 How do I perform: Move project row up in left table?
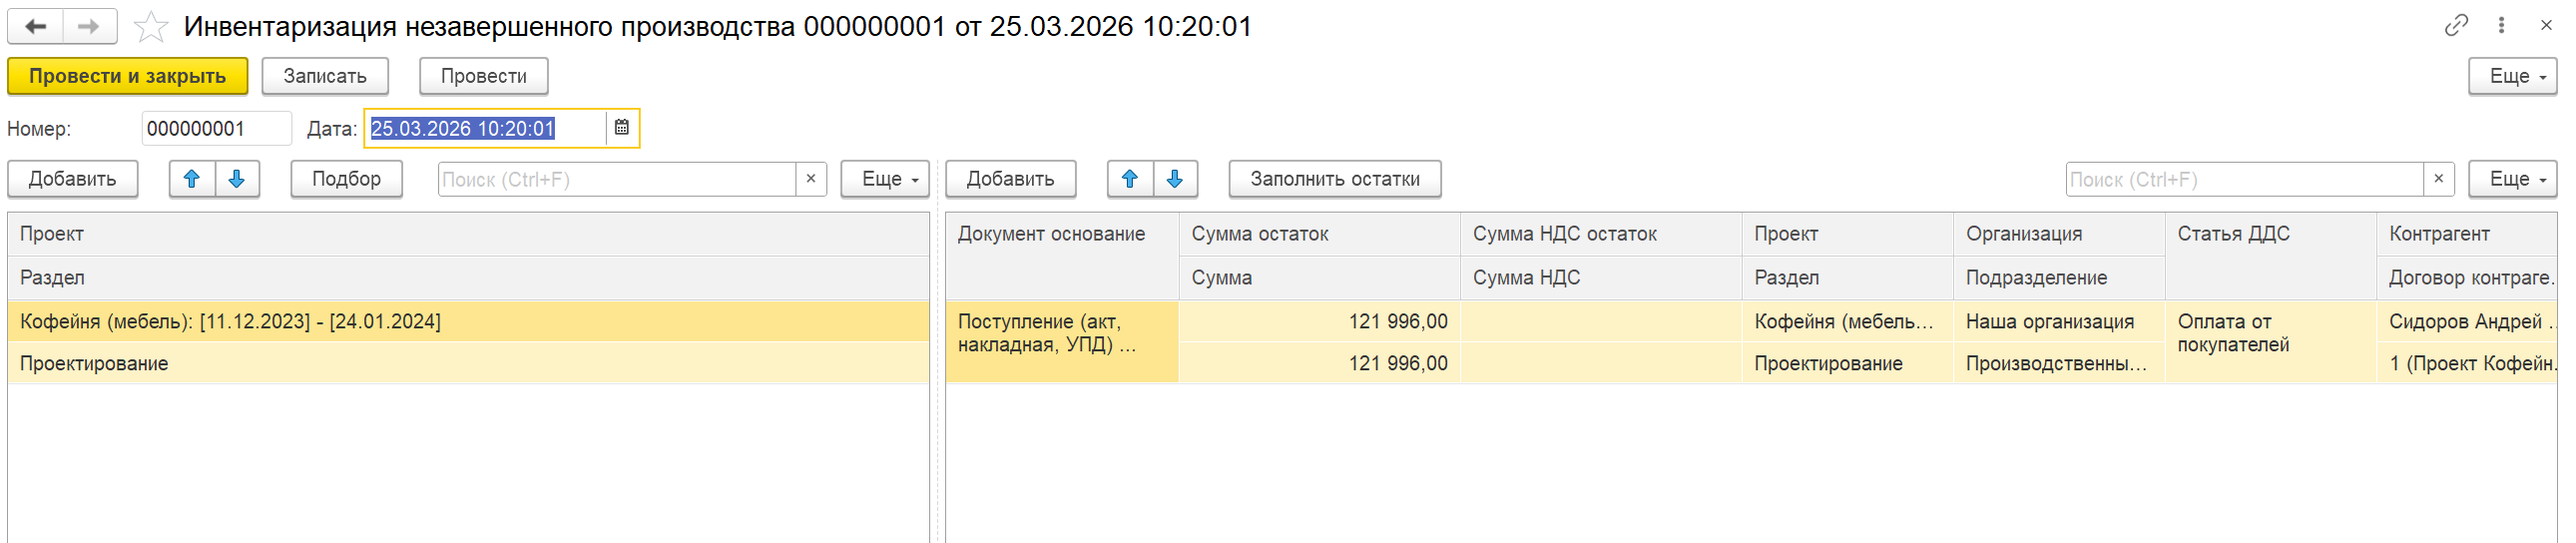coord(192,179)
